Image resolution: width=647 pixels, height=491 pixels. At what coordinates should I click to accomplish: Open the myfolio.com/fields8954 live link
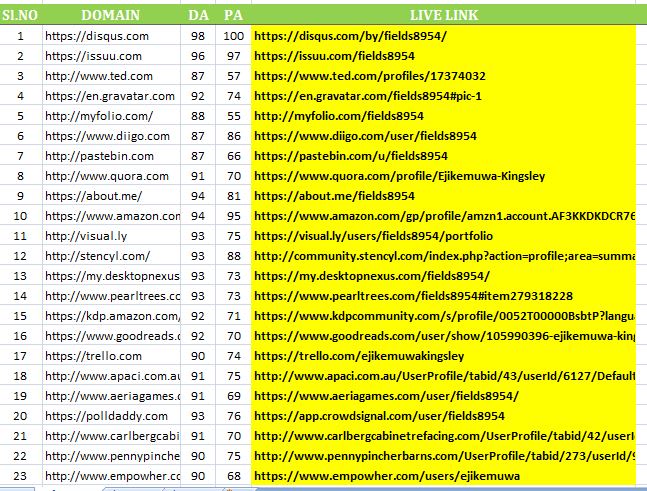point(339,116)
